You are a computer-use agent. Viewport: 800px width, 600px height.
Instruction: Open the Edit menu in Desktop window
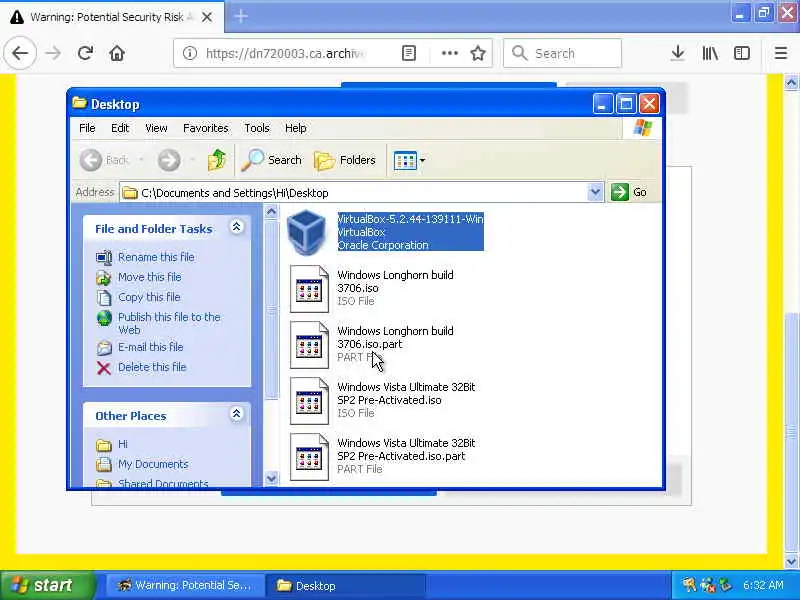(120, 128)
